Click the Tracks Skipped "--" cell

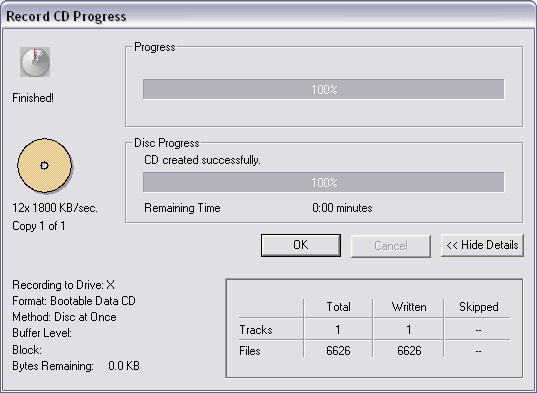(478, 330)
